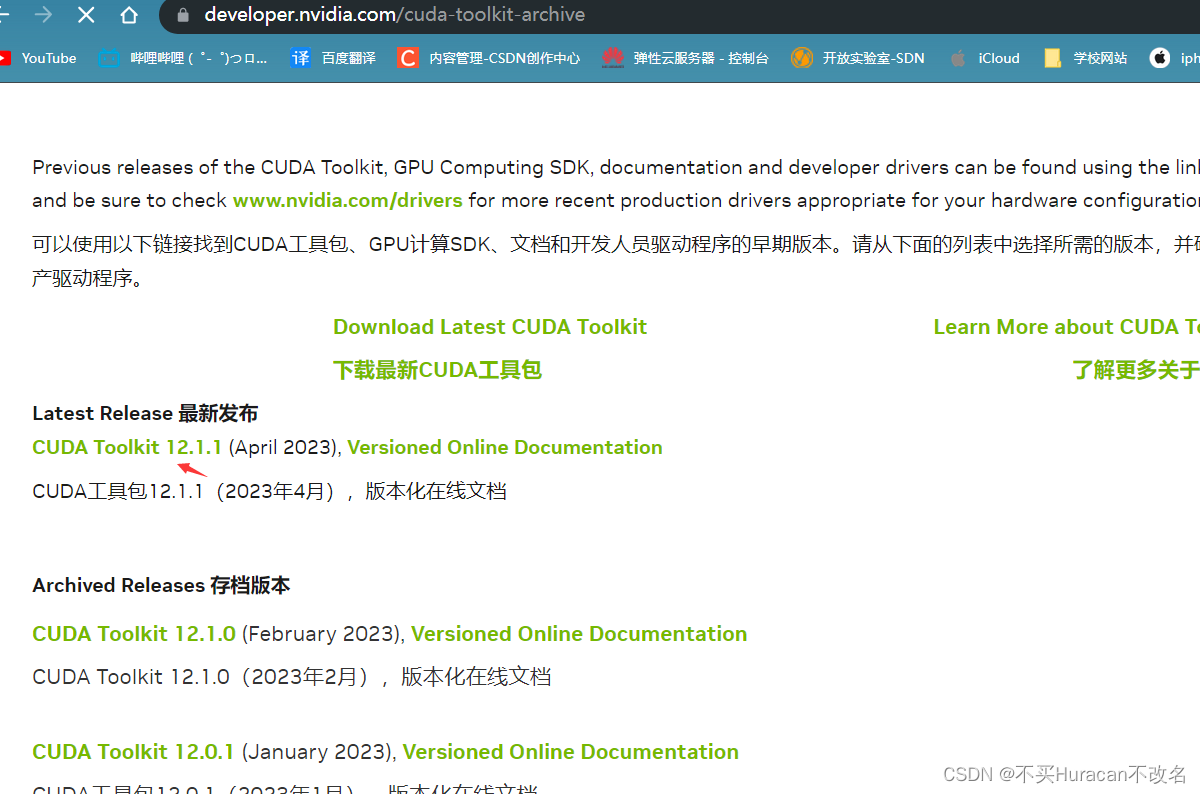
Task: Click the CSDN red C icon
Action: (x=407, y=58)
